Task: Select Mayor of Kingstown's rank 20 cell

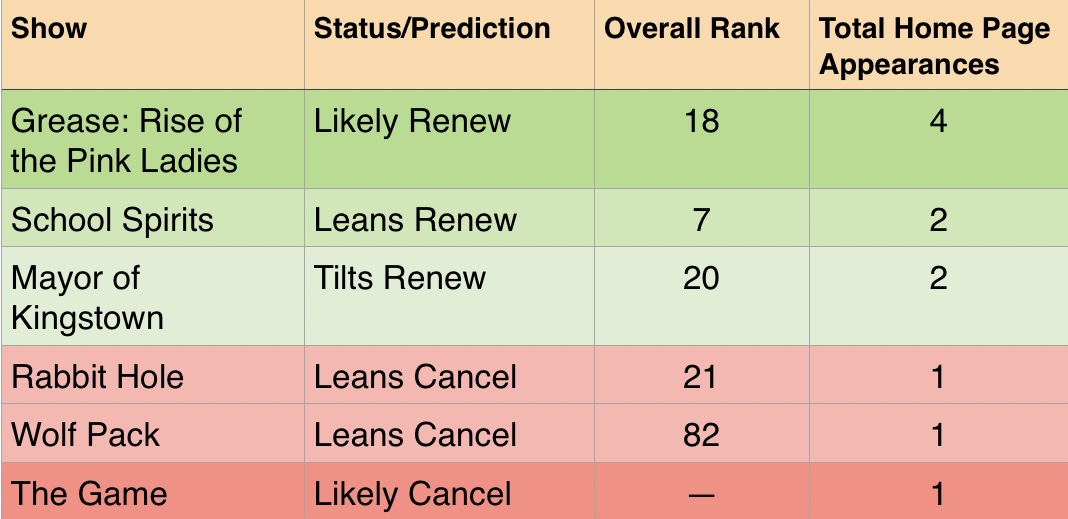Action: click(x=702, y=296)
